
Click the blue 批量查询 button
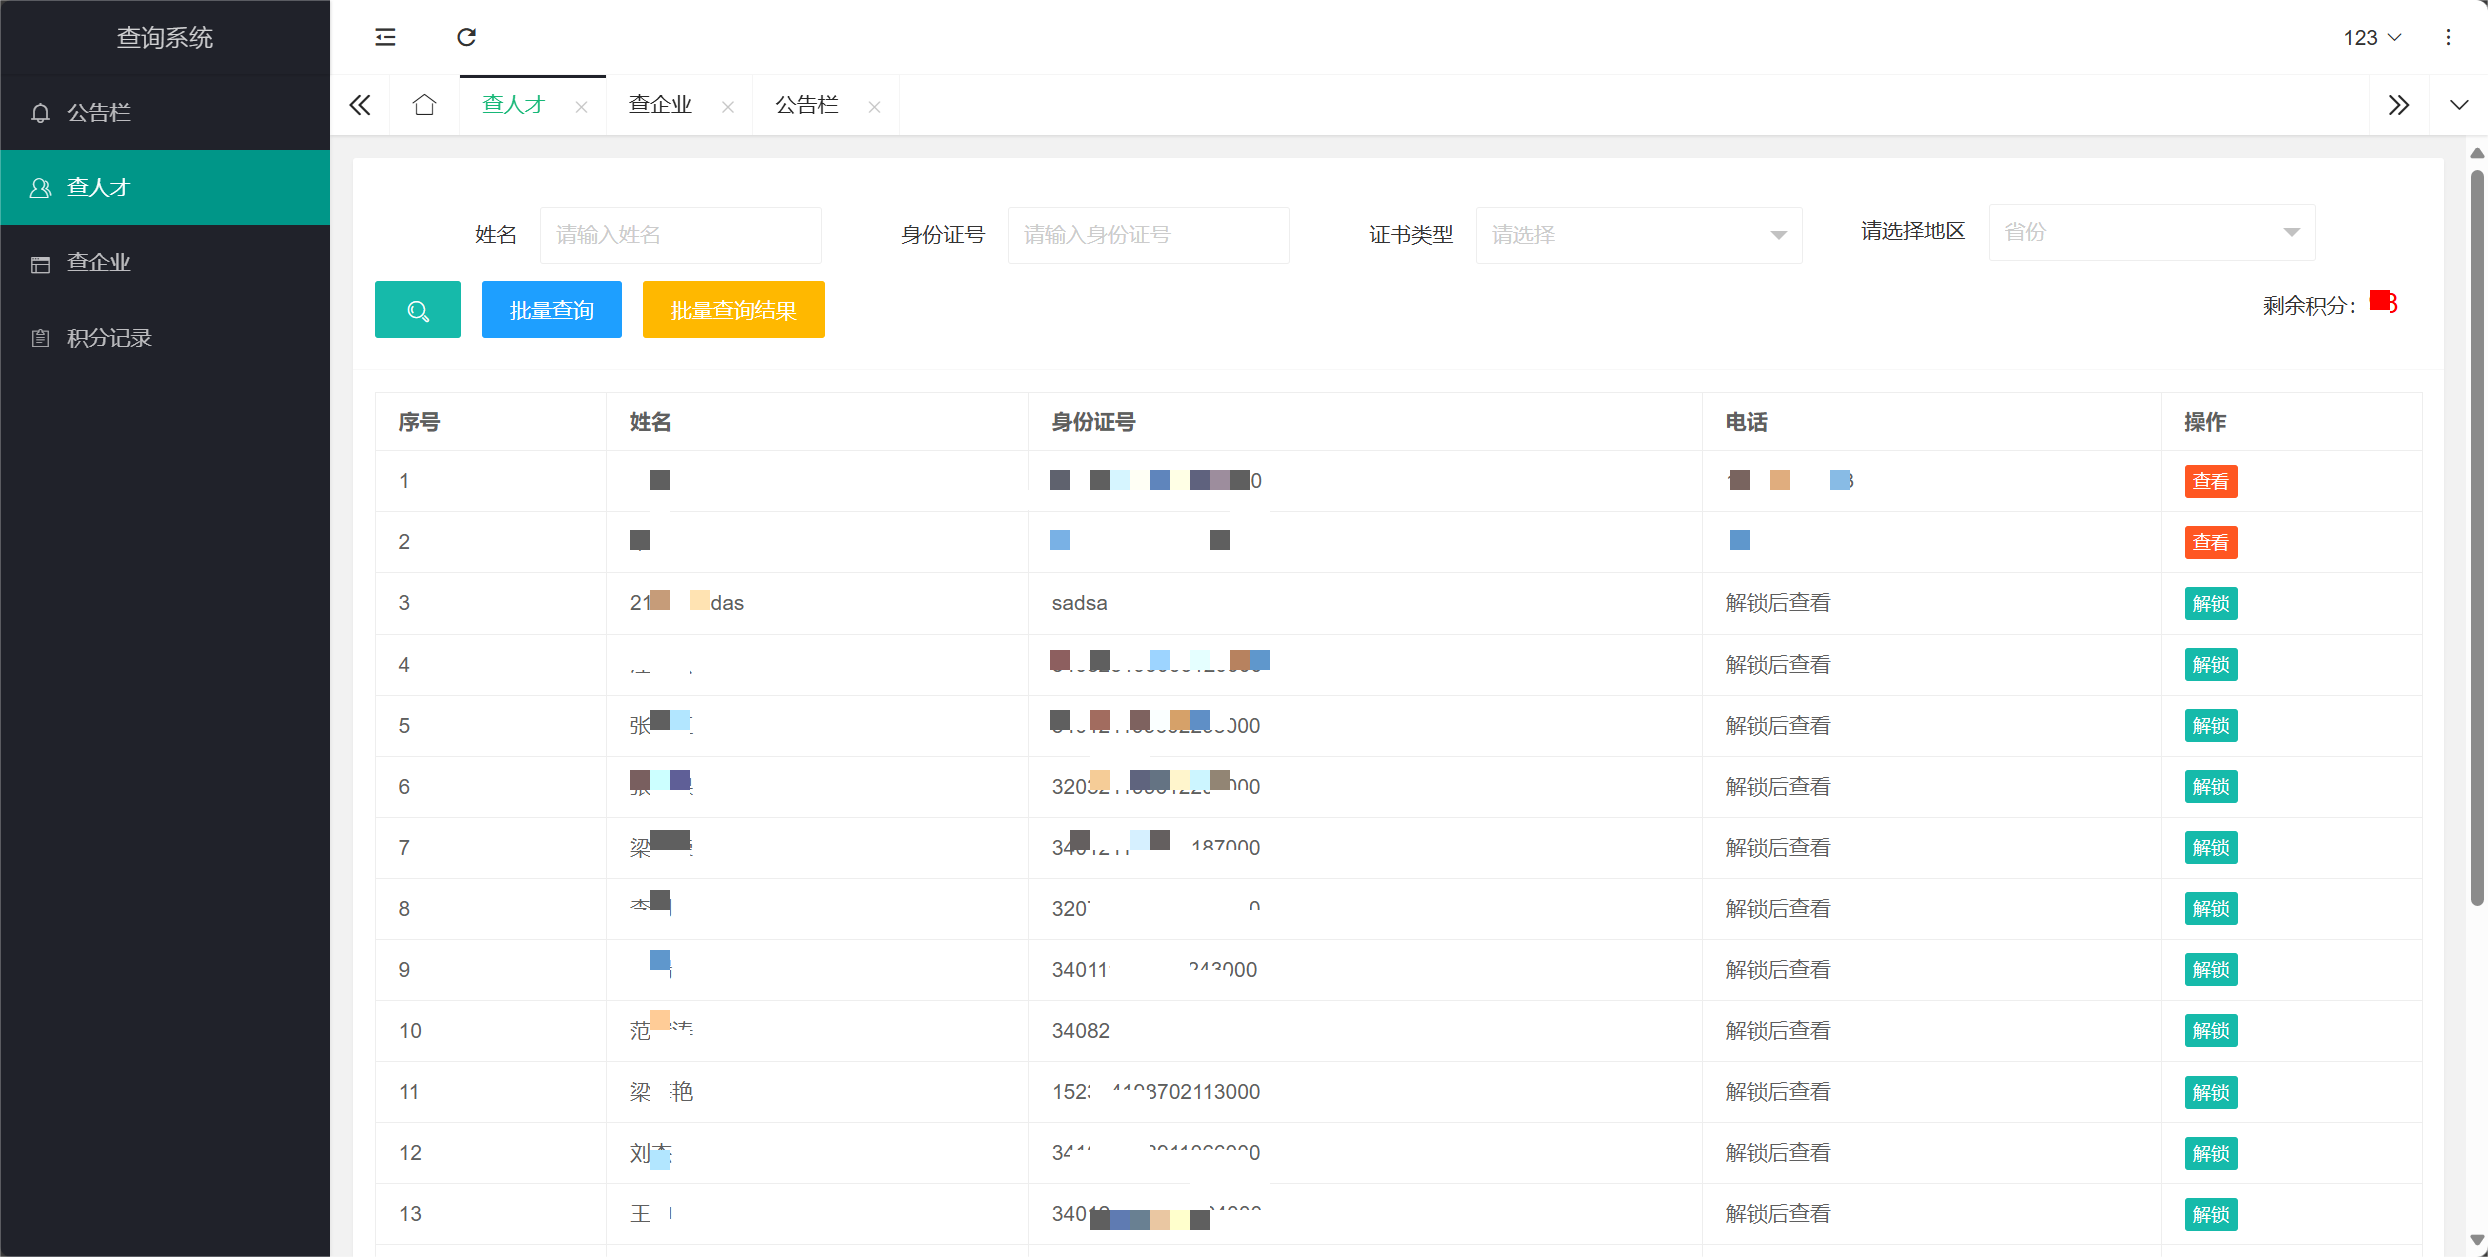click(x=551, y=310)
